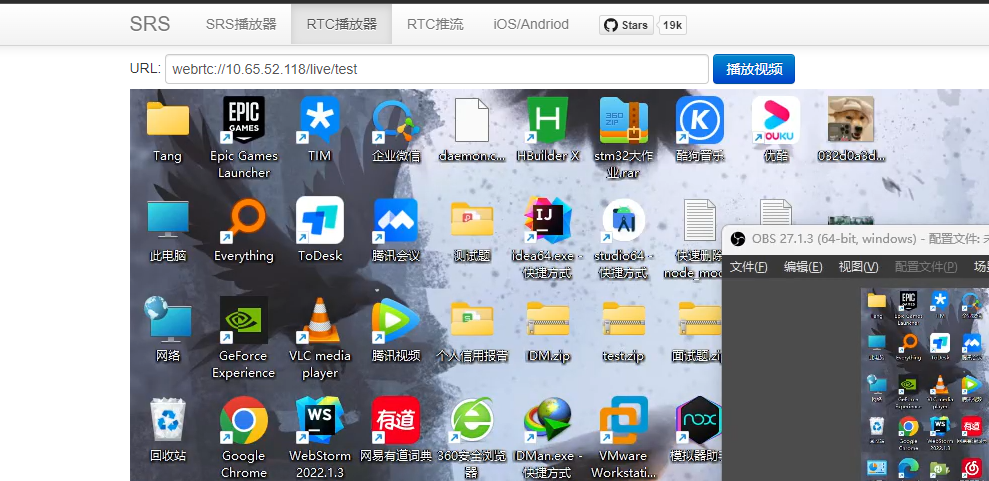Screen dimensions: 989x481
Task: Click the OBS preview canvas
Action: tap(925, 383)
